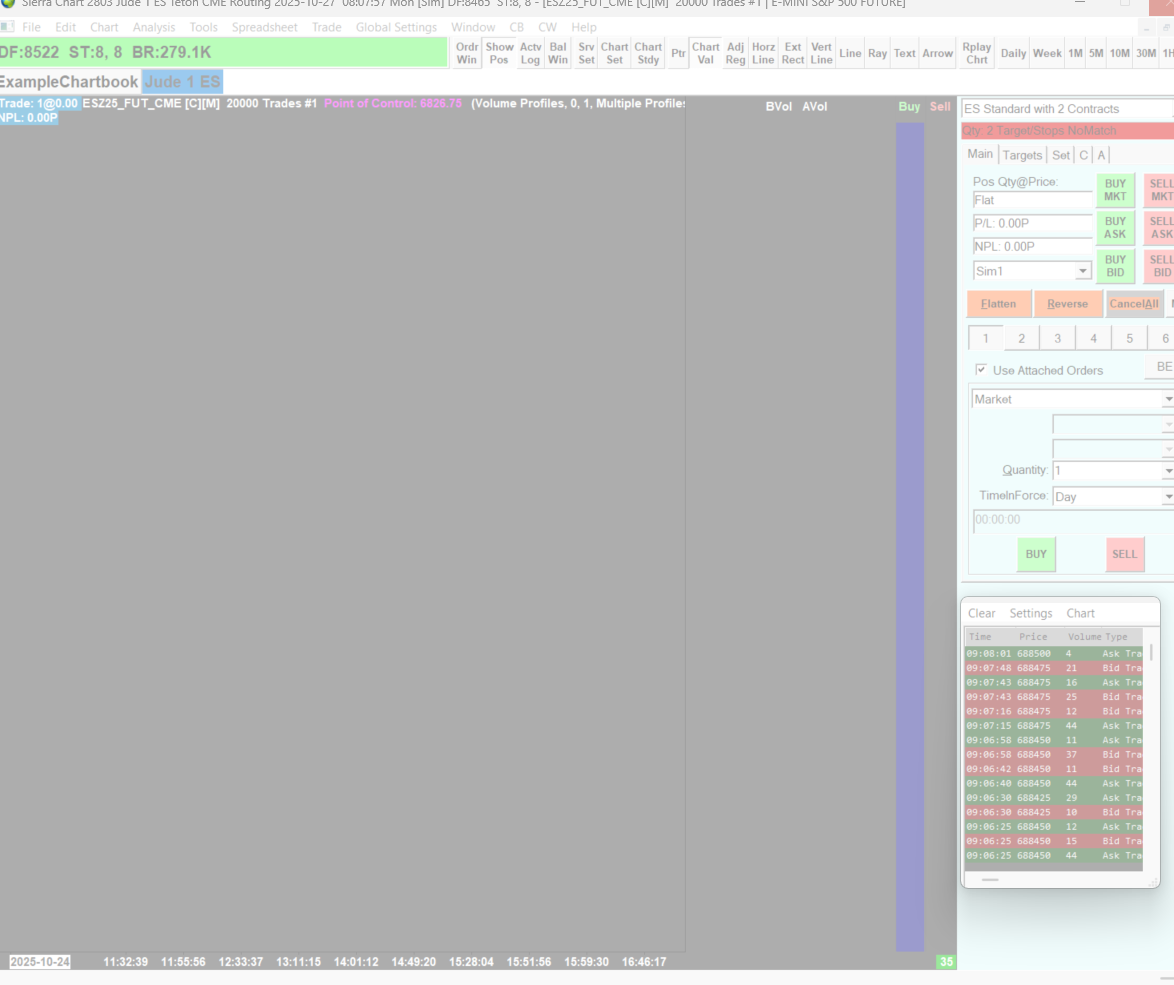Open the Ordr Win toolbar button

coord(466,53)
